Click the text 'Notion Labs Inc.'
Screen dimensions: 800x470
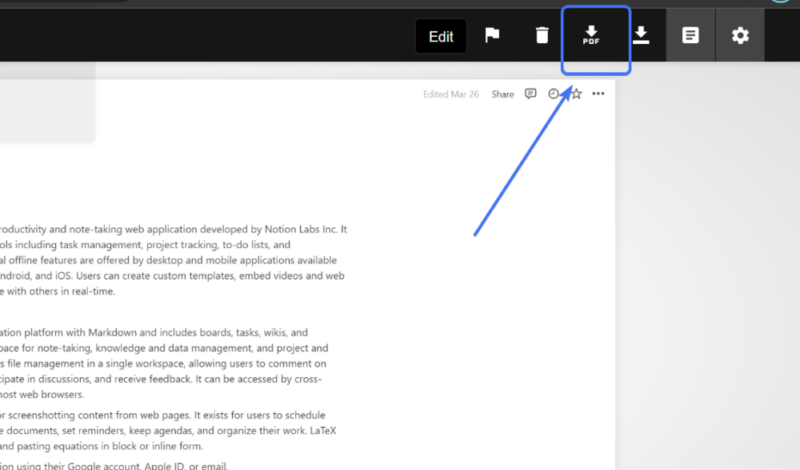click(301, 229)
